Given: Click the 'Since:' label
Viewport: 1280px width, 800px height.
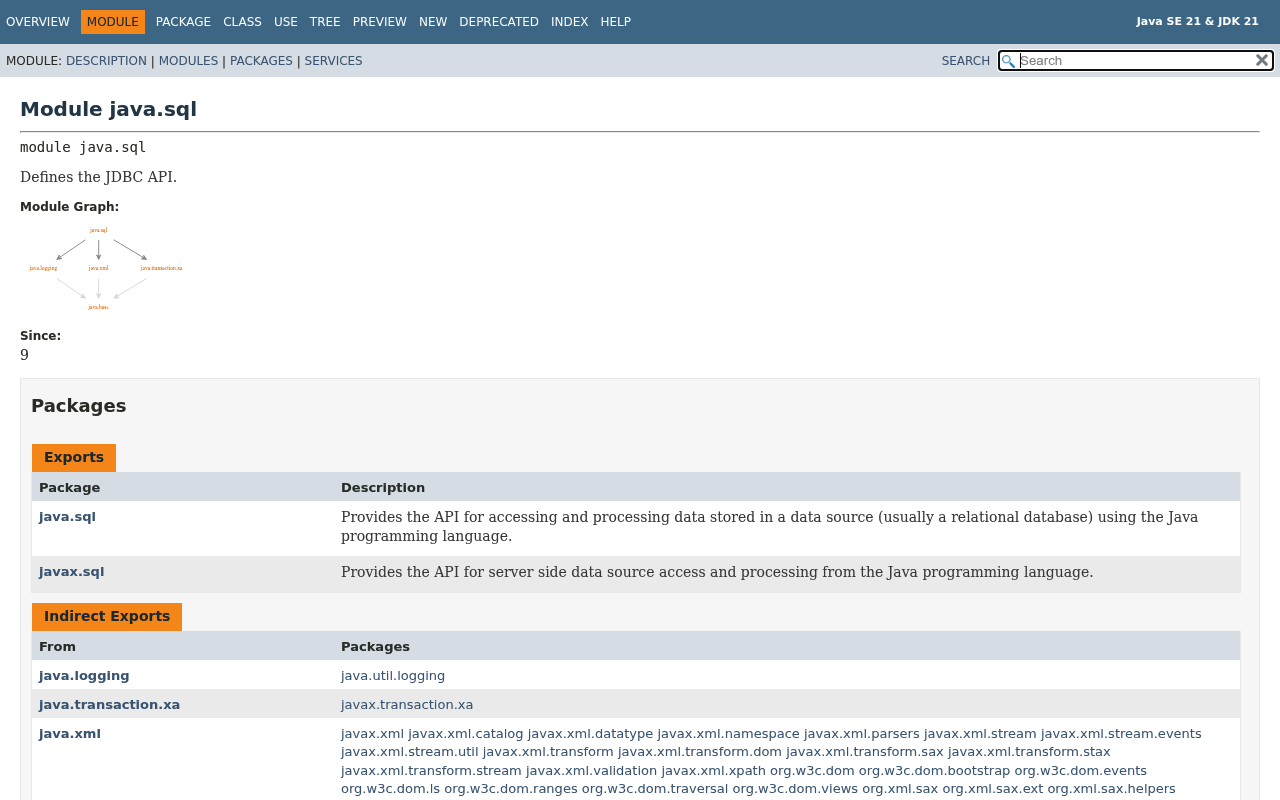Looking at the screenshot, I should click(40, 336).
